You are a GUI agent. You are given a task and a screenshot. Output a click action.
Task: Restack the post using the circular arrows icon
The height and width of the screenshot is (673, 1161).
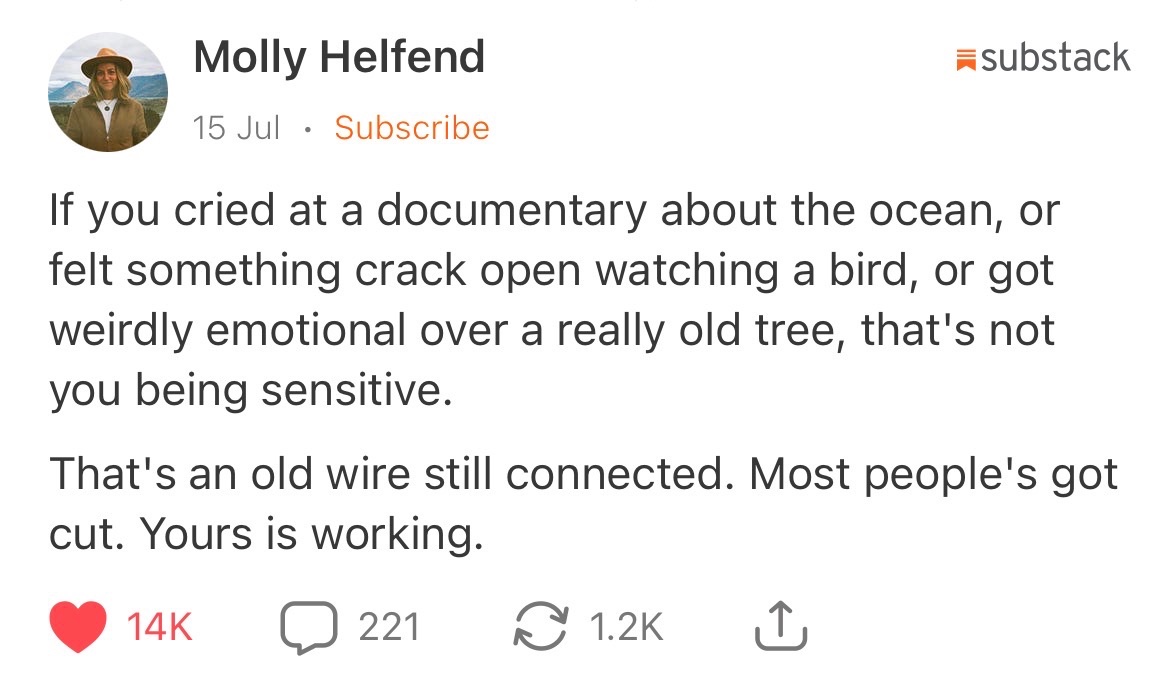[x=541, y=626]
